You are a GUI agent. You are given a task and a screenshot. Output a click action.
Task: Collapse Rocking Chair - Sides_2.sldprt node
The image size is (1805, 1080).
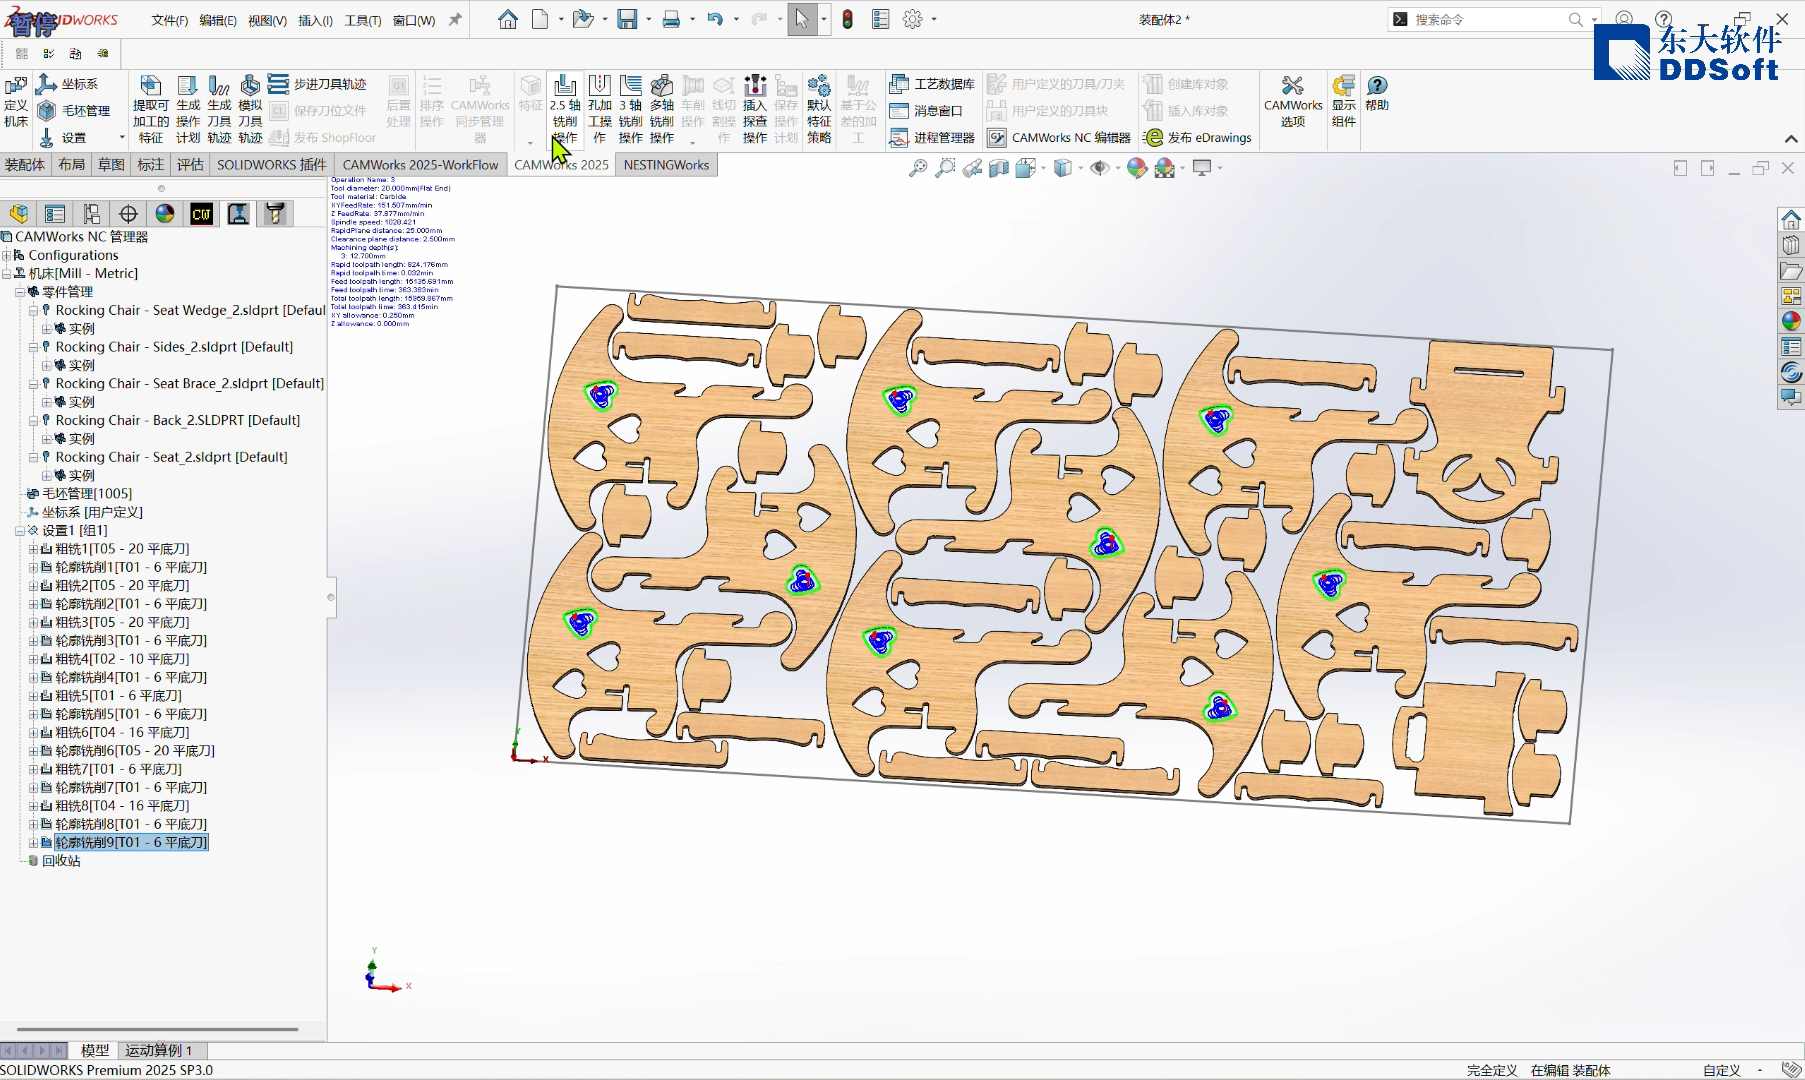tap(33, 347)
